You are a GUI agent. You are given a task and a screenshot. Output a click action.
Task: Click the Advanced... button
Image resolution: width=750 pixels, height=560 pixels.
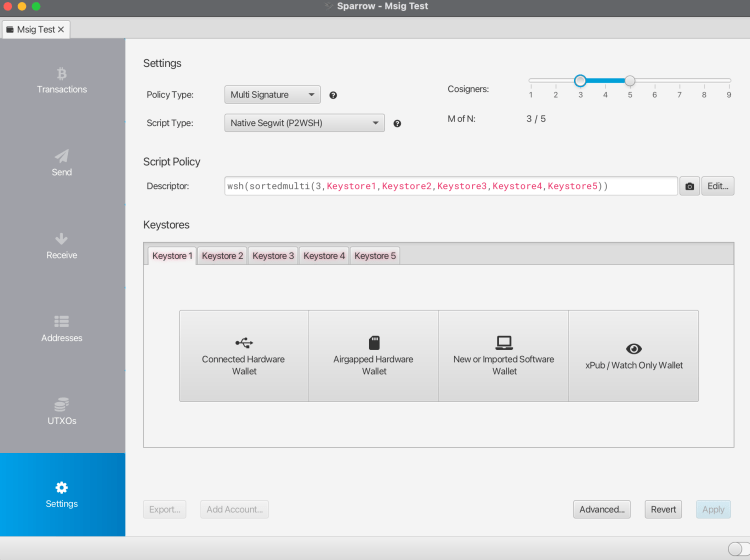pyautogui.click(x=602, y=509)
